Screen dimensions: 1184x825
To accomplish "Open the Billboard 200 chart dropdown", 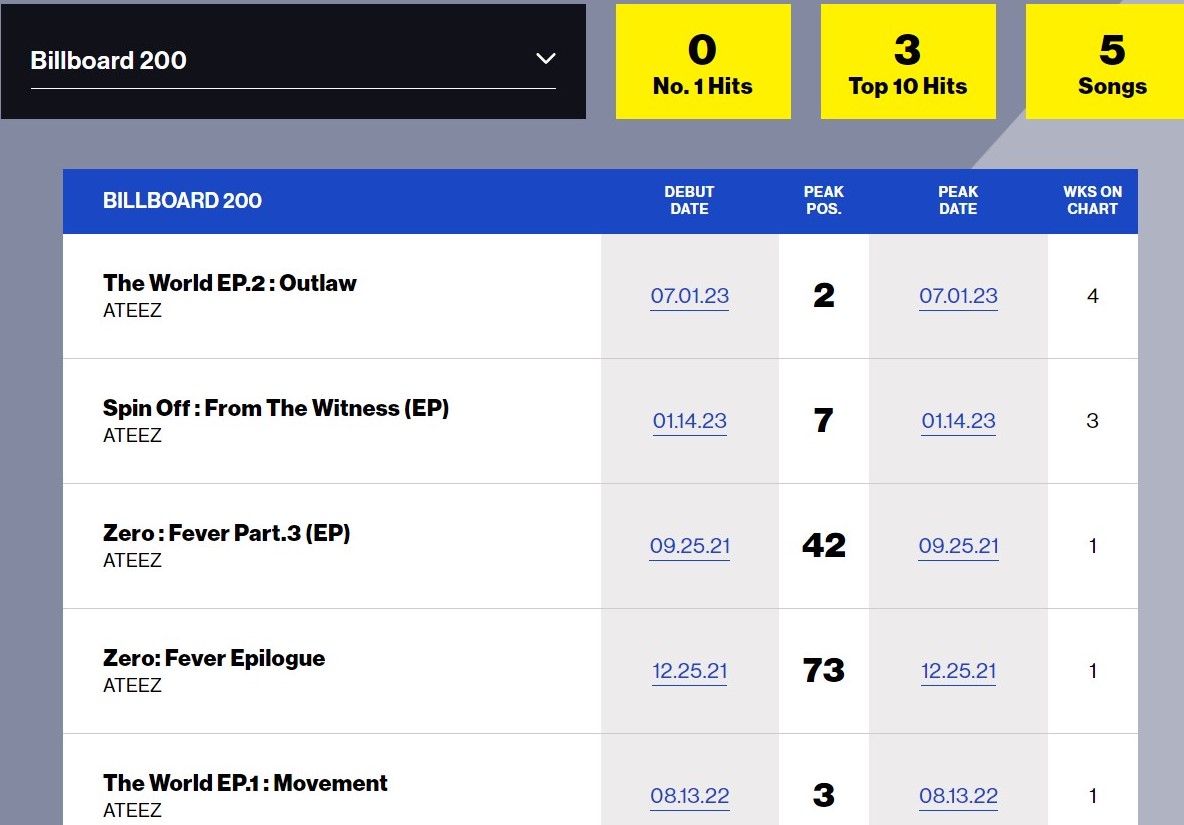I will click(x=293, y=61).
